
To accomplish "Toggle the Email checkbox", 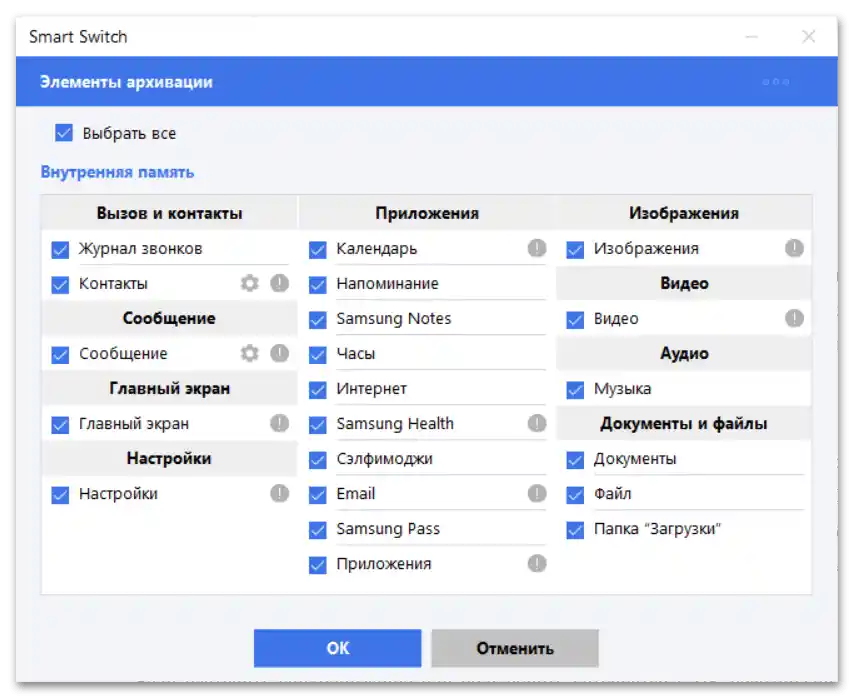I will pos(318,495).
